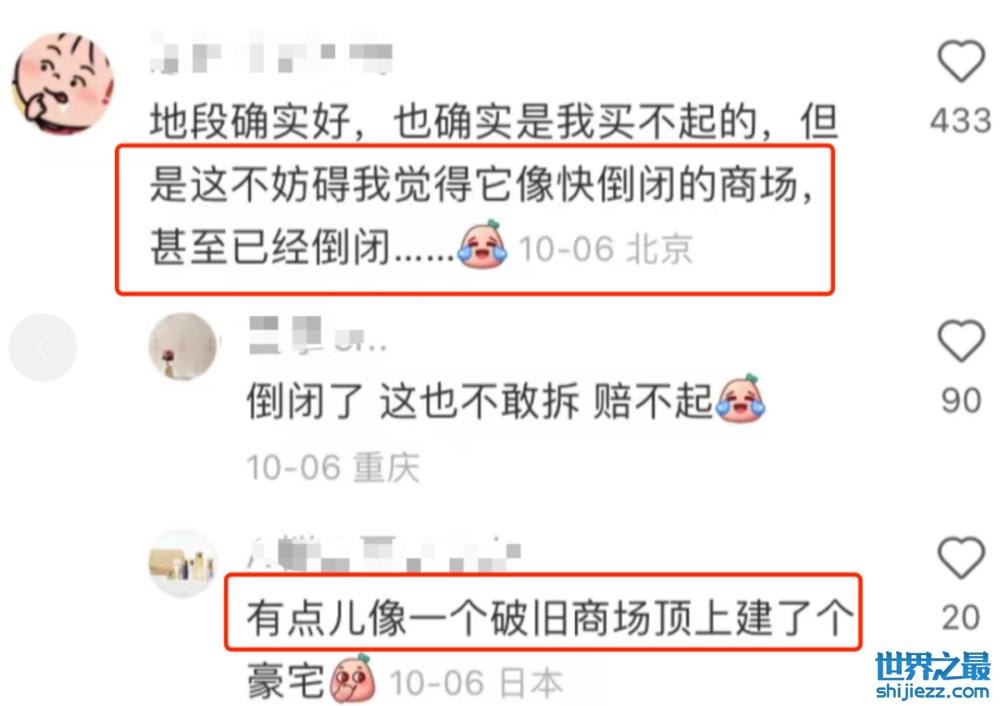Open the blurred username of Japan replier
The width and height of the screenshot is (1000, 706).
[x=385, y=554]
